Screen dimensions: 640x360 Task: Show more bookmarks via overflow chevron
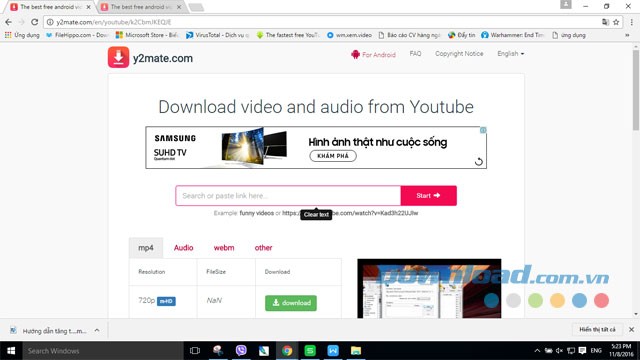(627, 35)
